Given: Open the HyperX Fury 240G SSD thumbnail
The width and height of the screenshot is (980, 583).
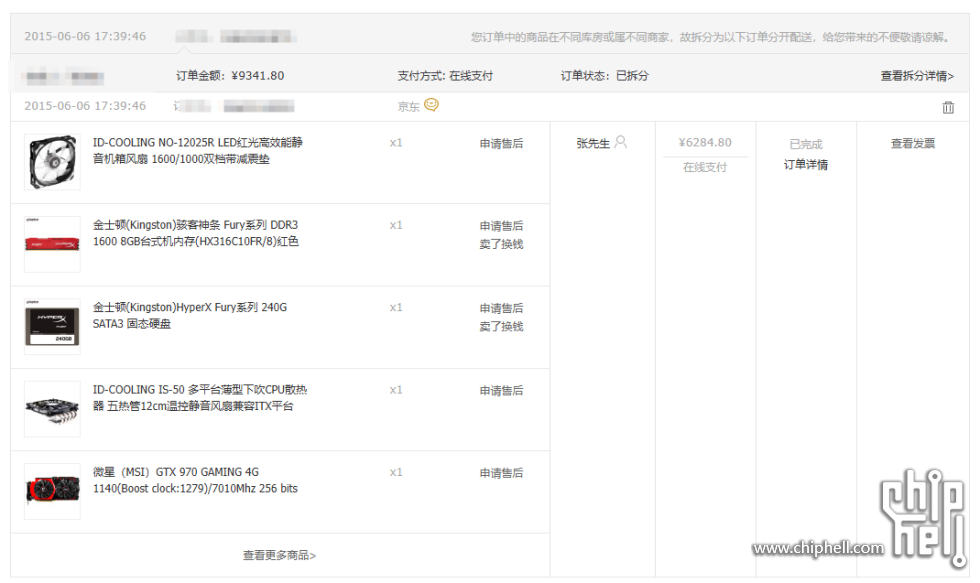Looking at the screenshot, I should tap(52, 327).
